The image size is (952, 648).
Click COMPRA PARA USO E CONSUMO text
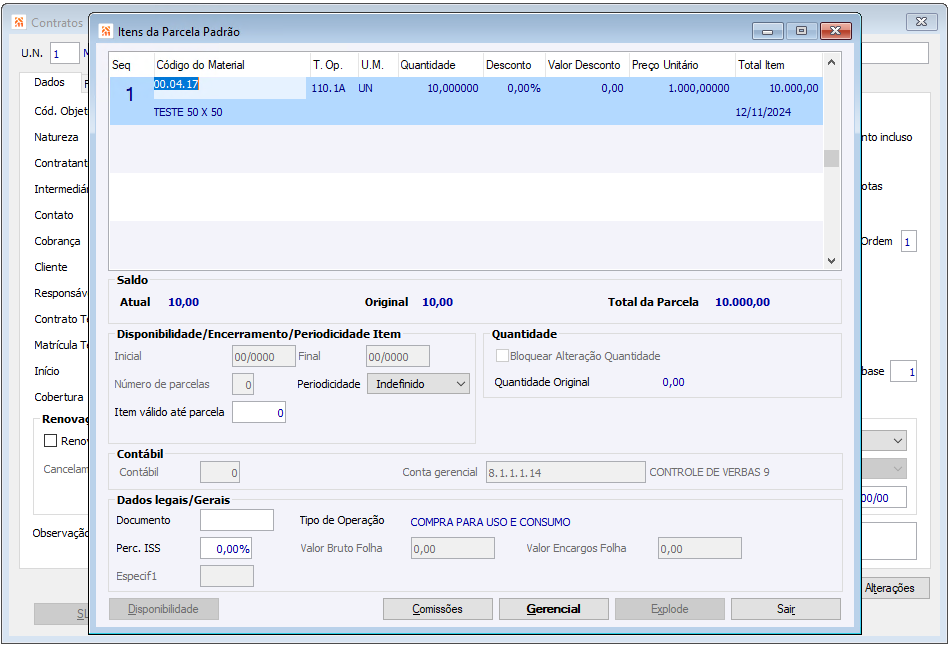click(x=491, y=522)
